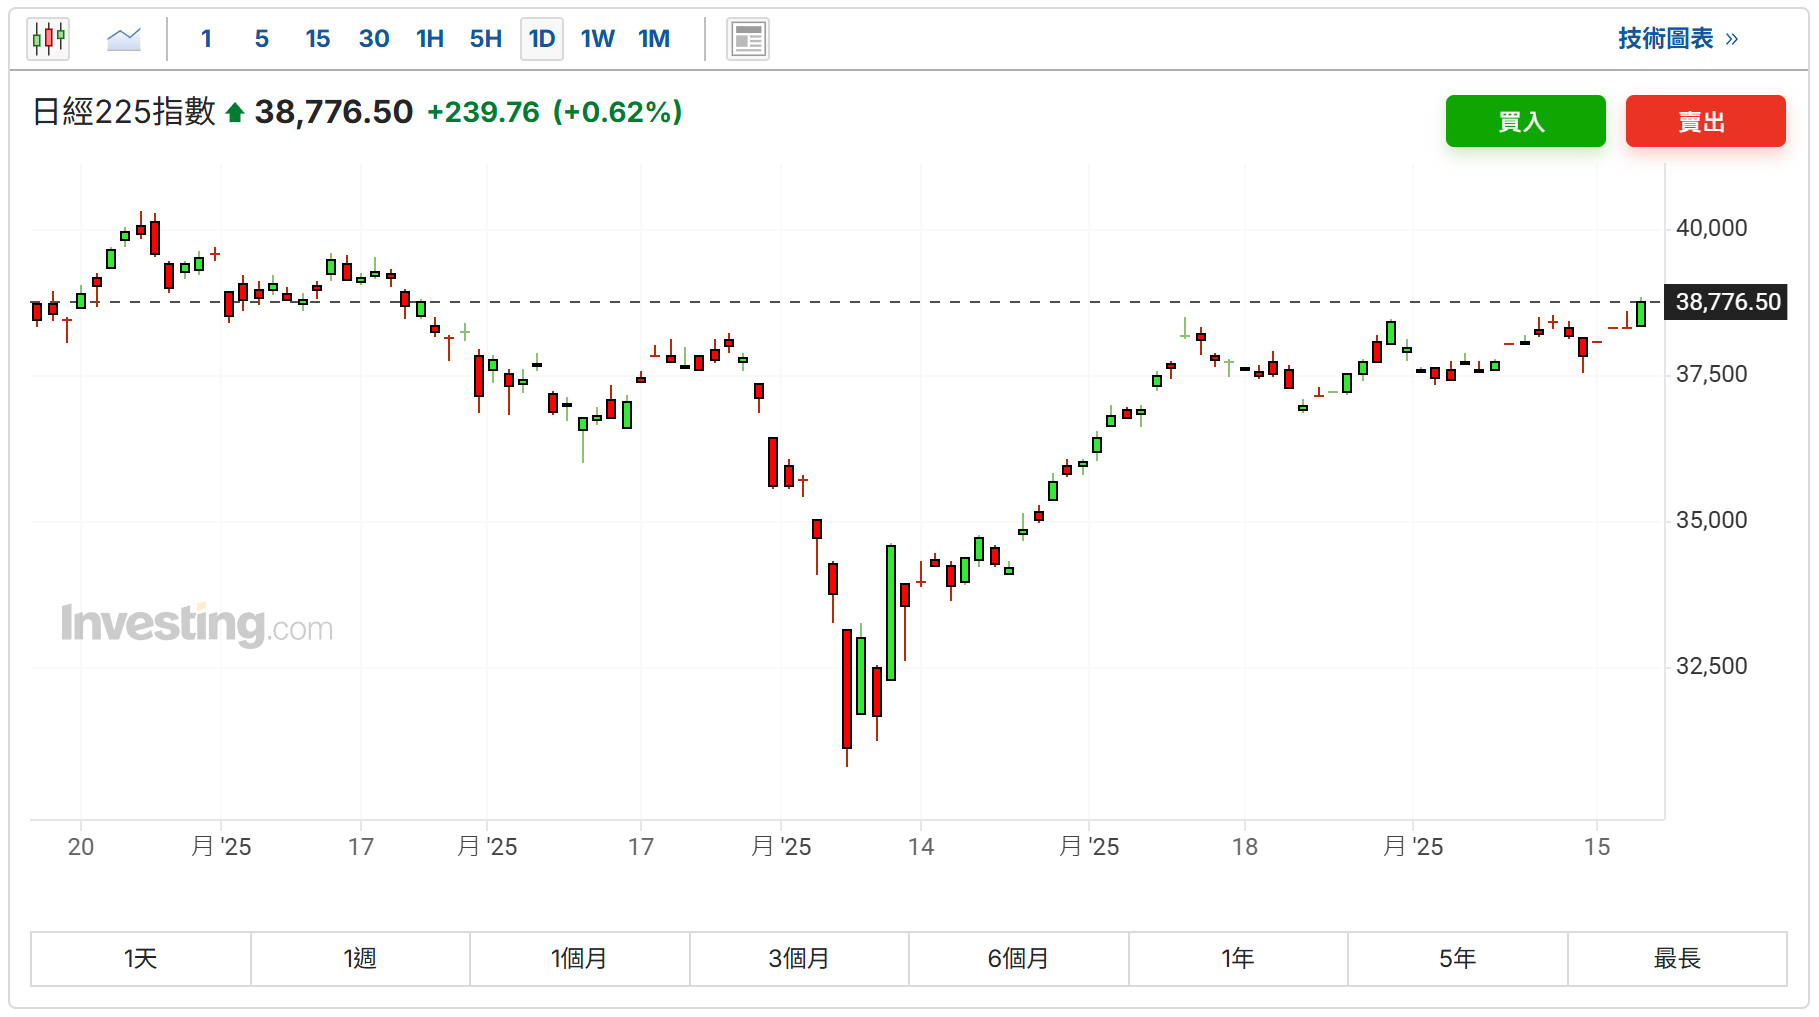Click the date label 14 on time axis
Screen dimensions: 1819x1017
tap(921, 847)
